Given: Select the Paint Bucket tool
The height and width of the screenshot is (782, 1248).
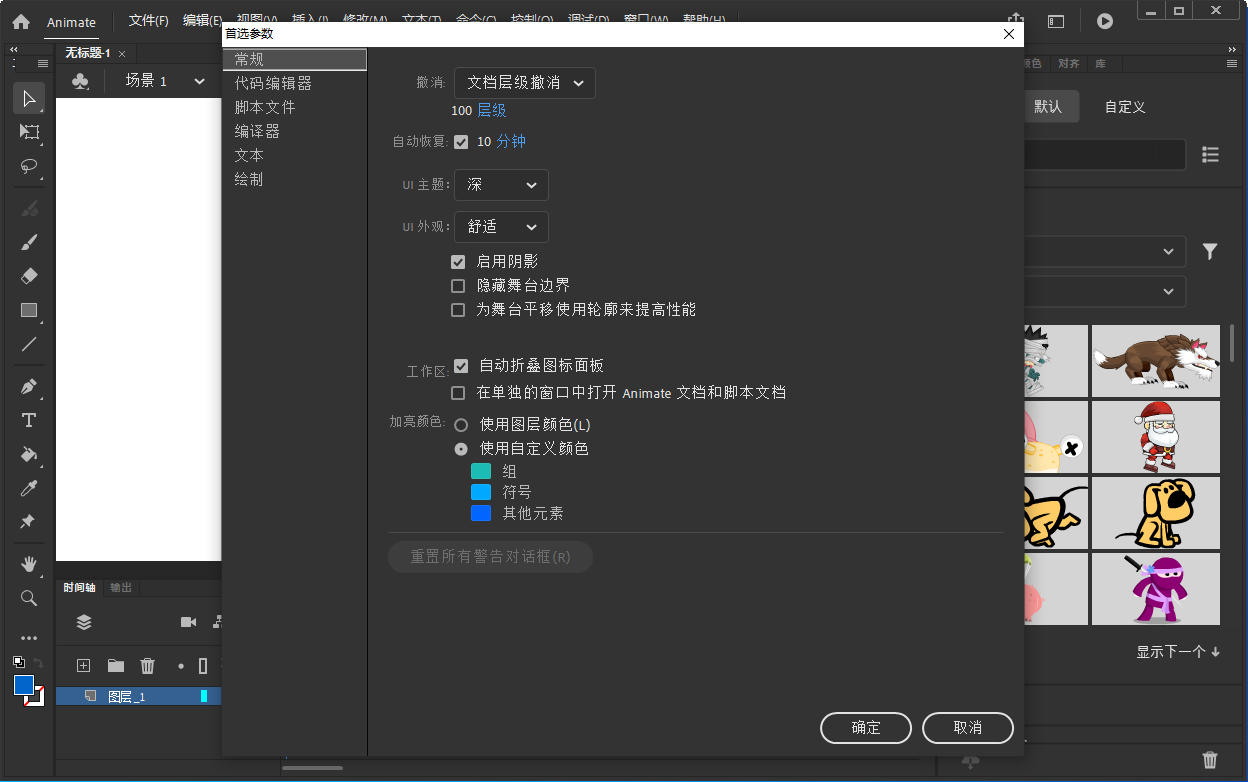Looking at the screenshot, I should (x=29, y=457).
